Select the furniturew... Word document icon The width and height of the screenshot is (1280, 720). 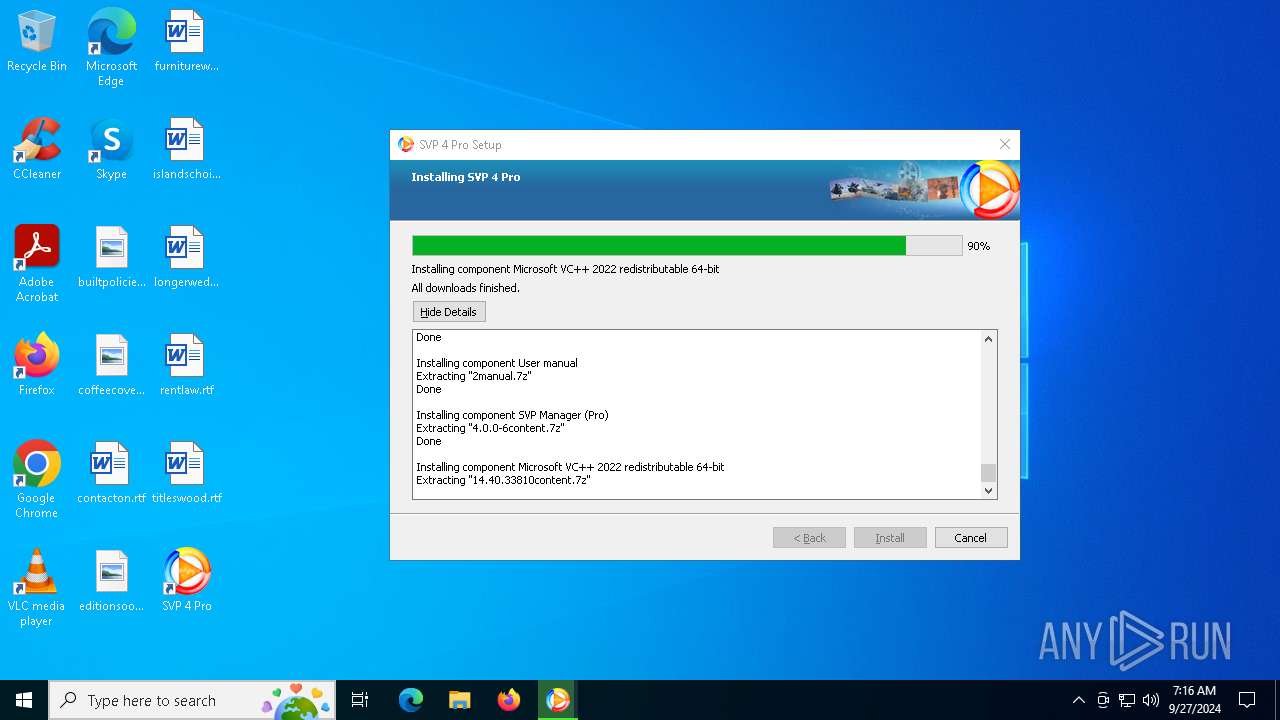coord(186,42)
